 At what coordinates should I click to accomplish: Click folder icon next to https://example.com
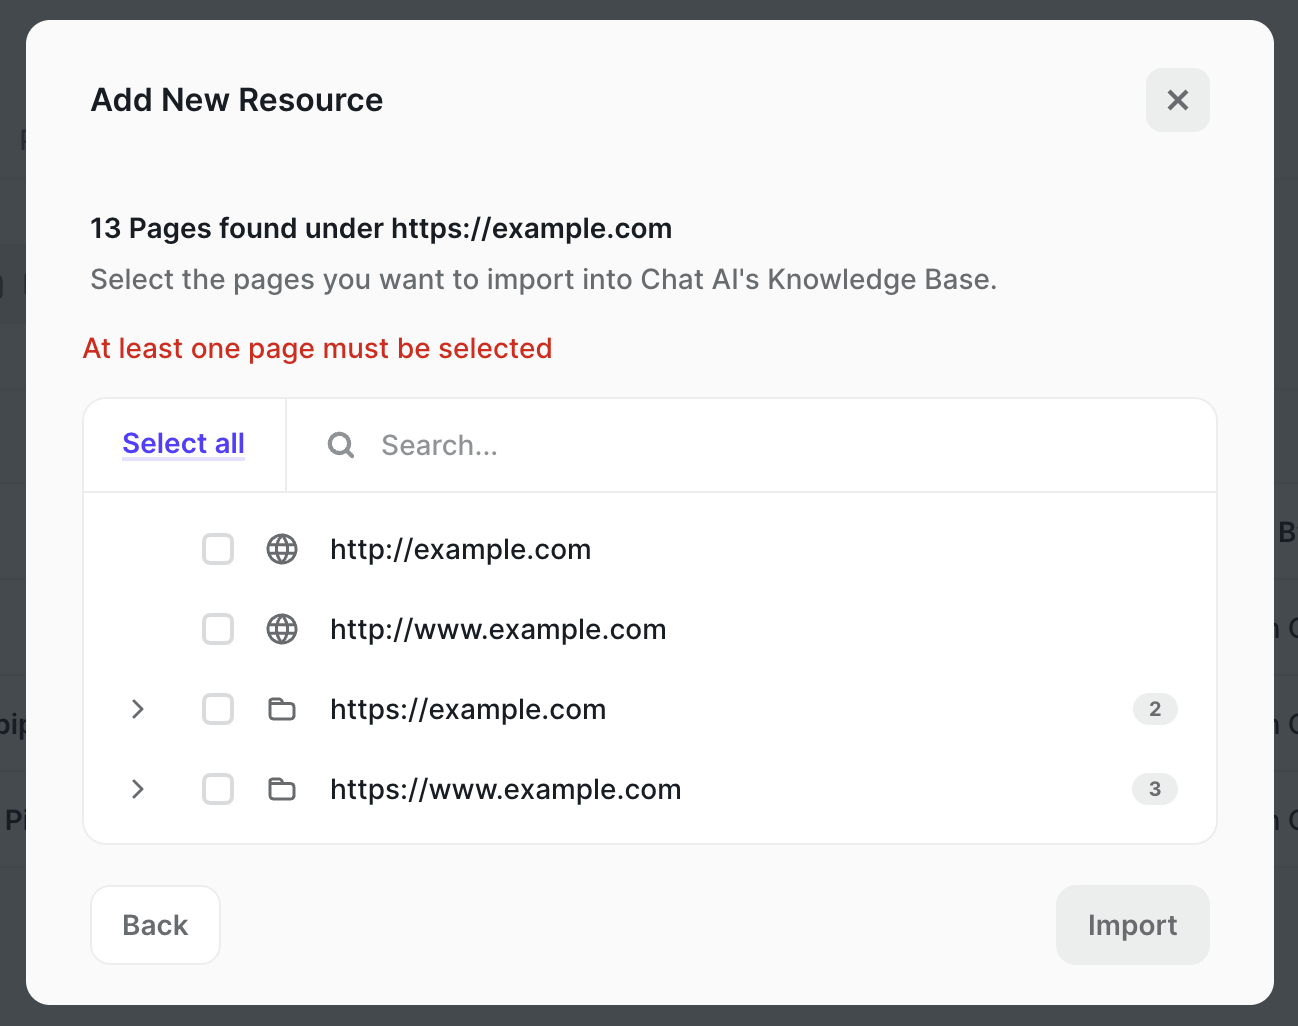[x=282, y=709]
